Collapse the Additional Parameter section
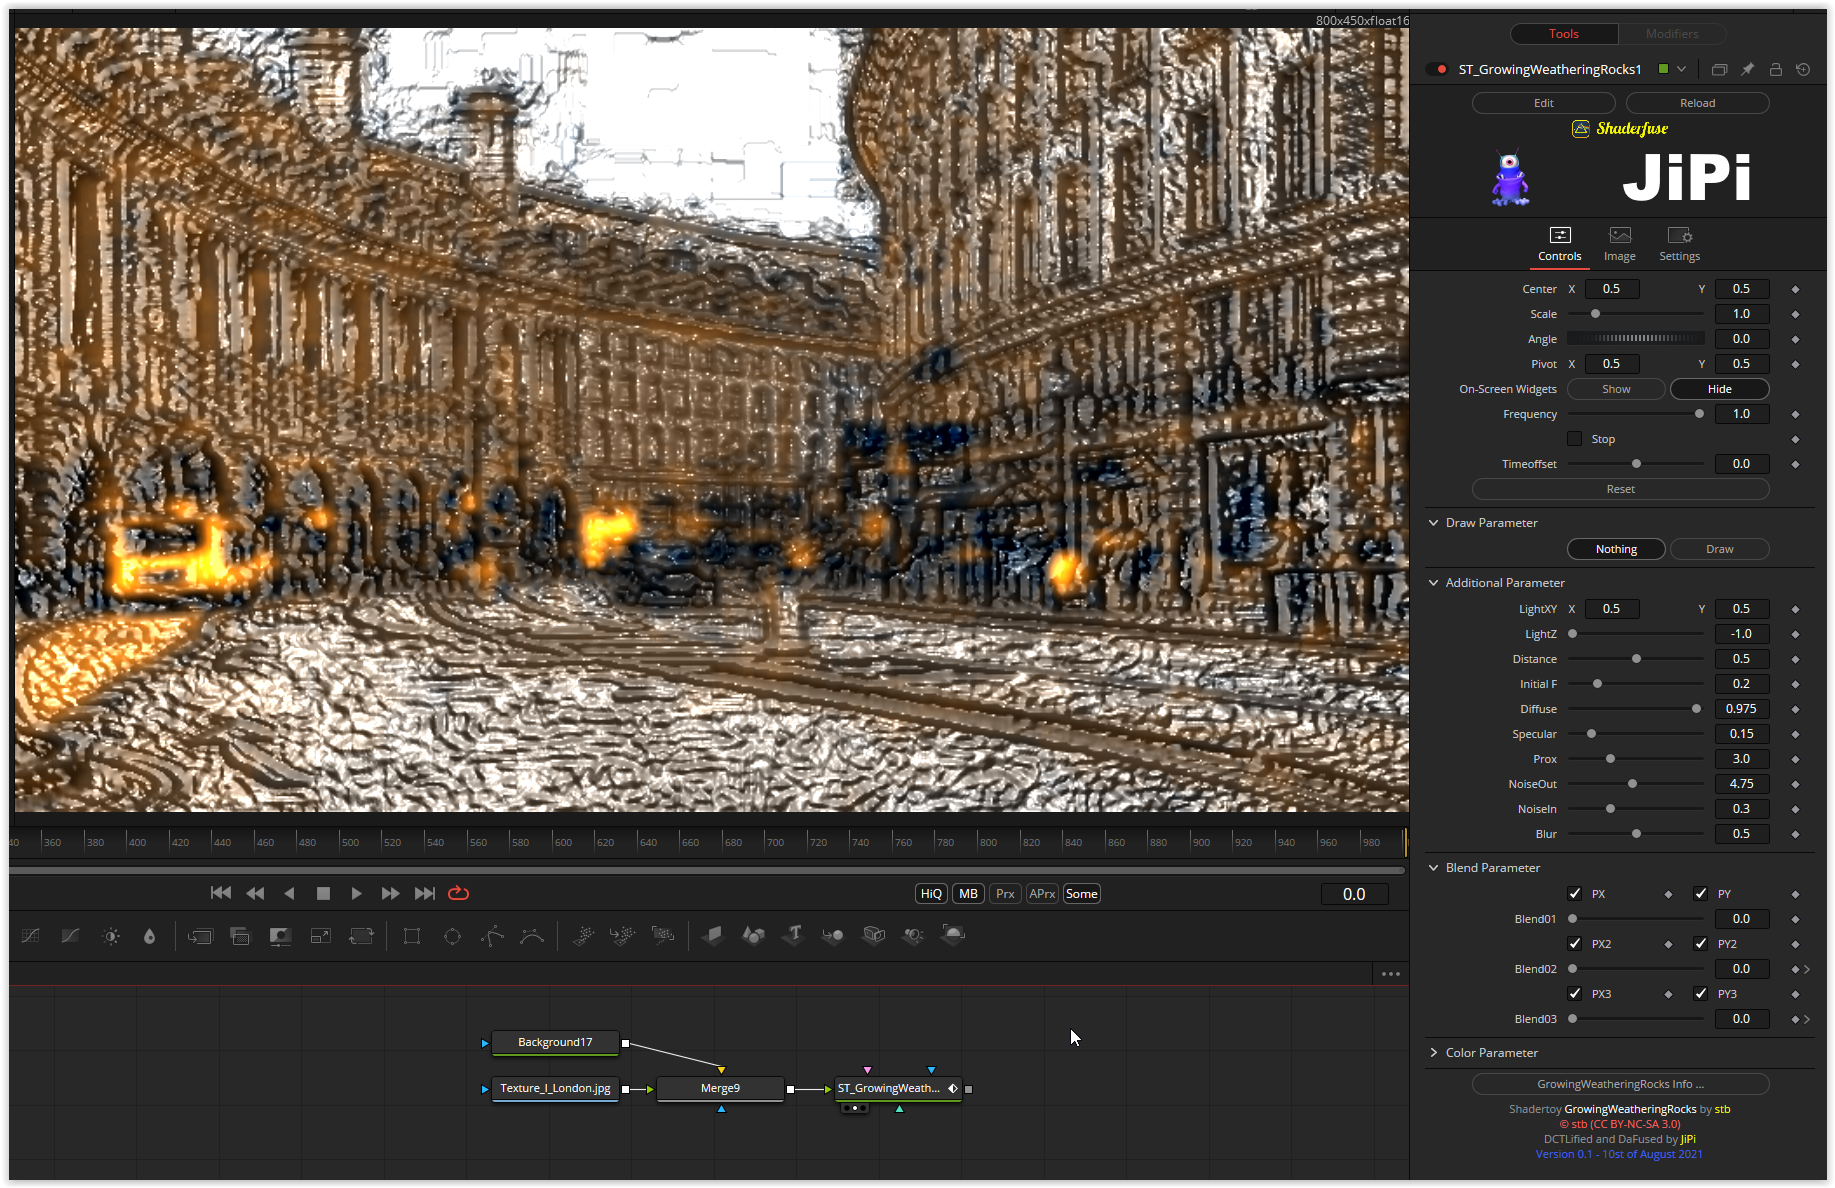The width and height of the screenshot is (1835, 1188). (x=1434, y=583)
